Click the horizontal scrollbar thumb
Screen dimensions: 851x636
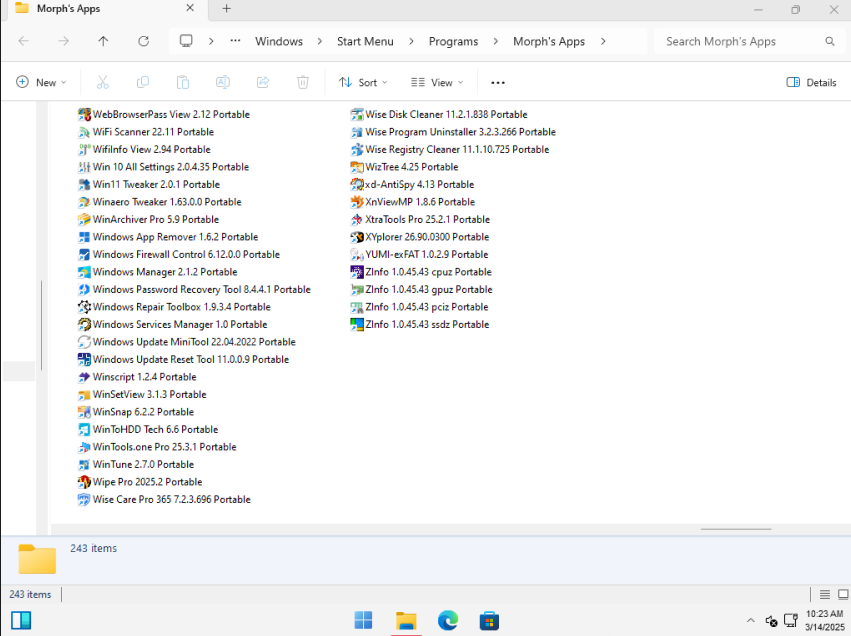coord(735,529)
